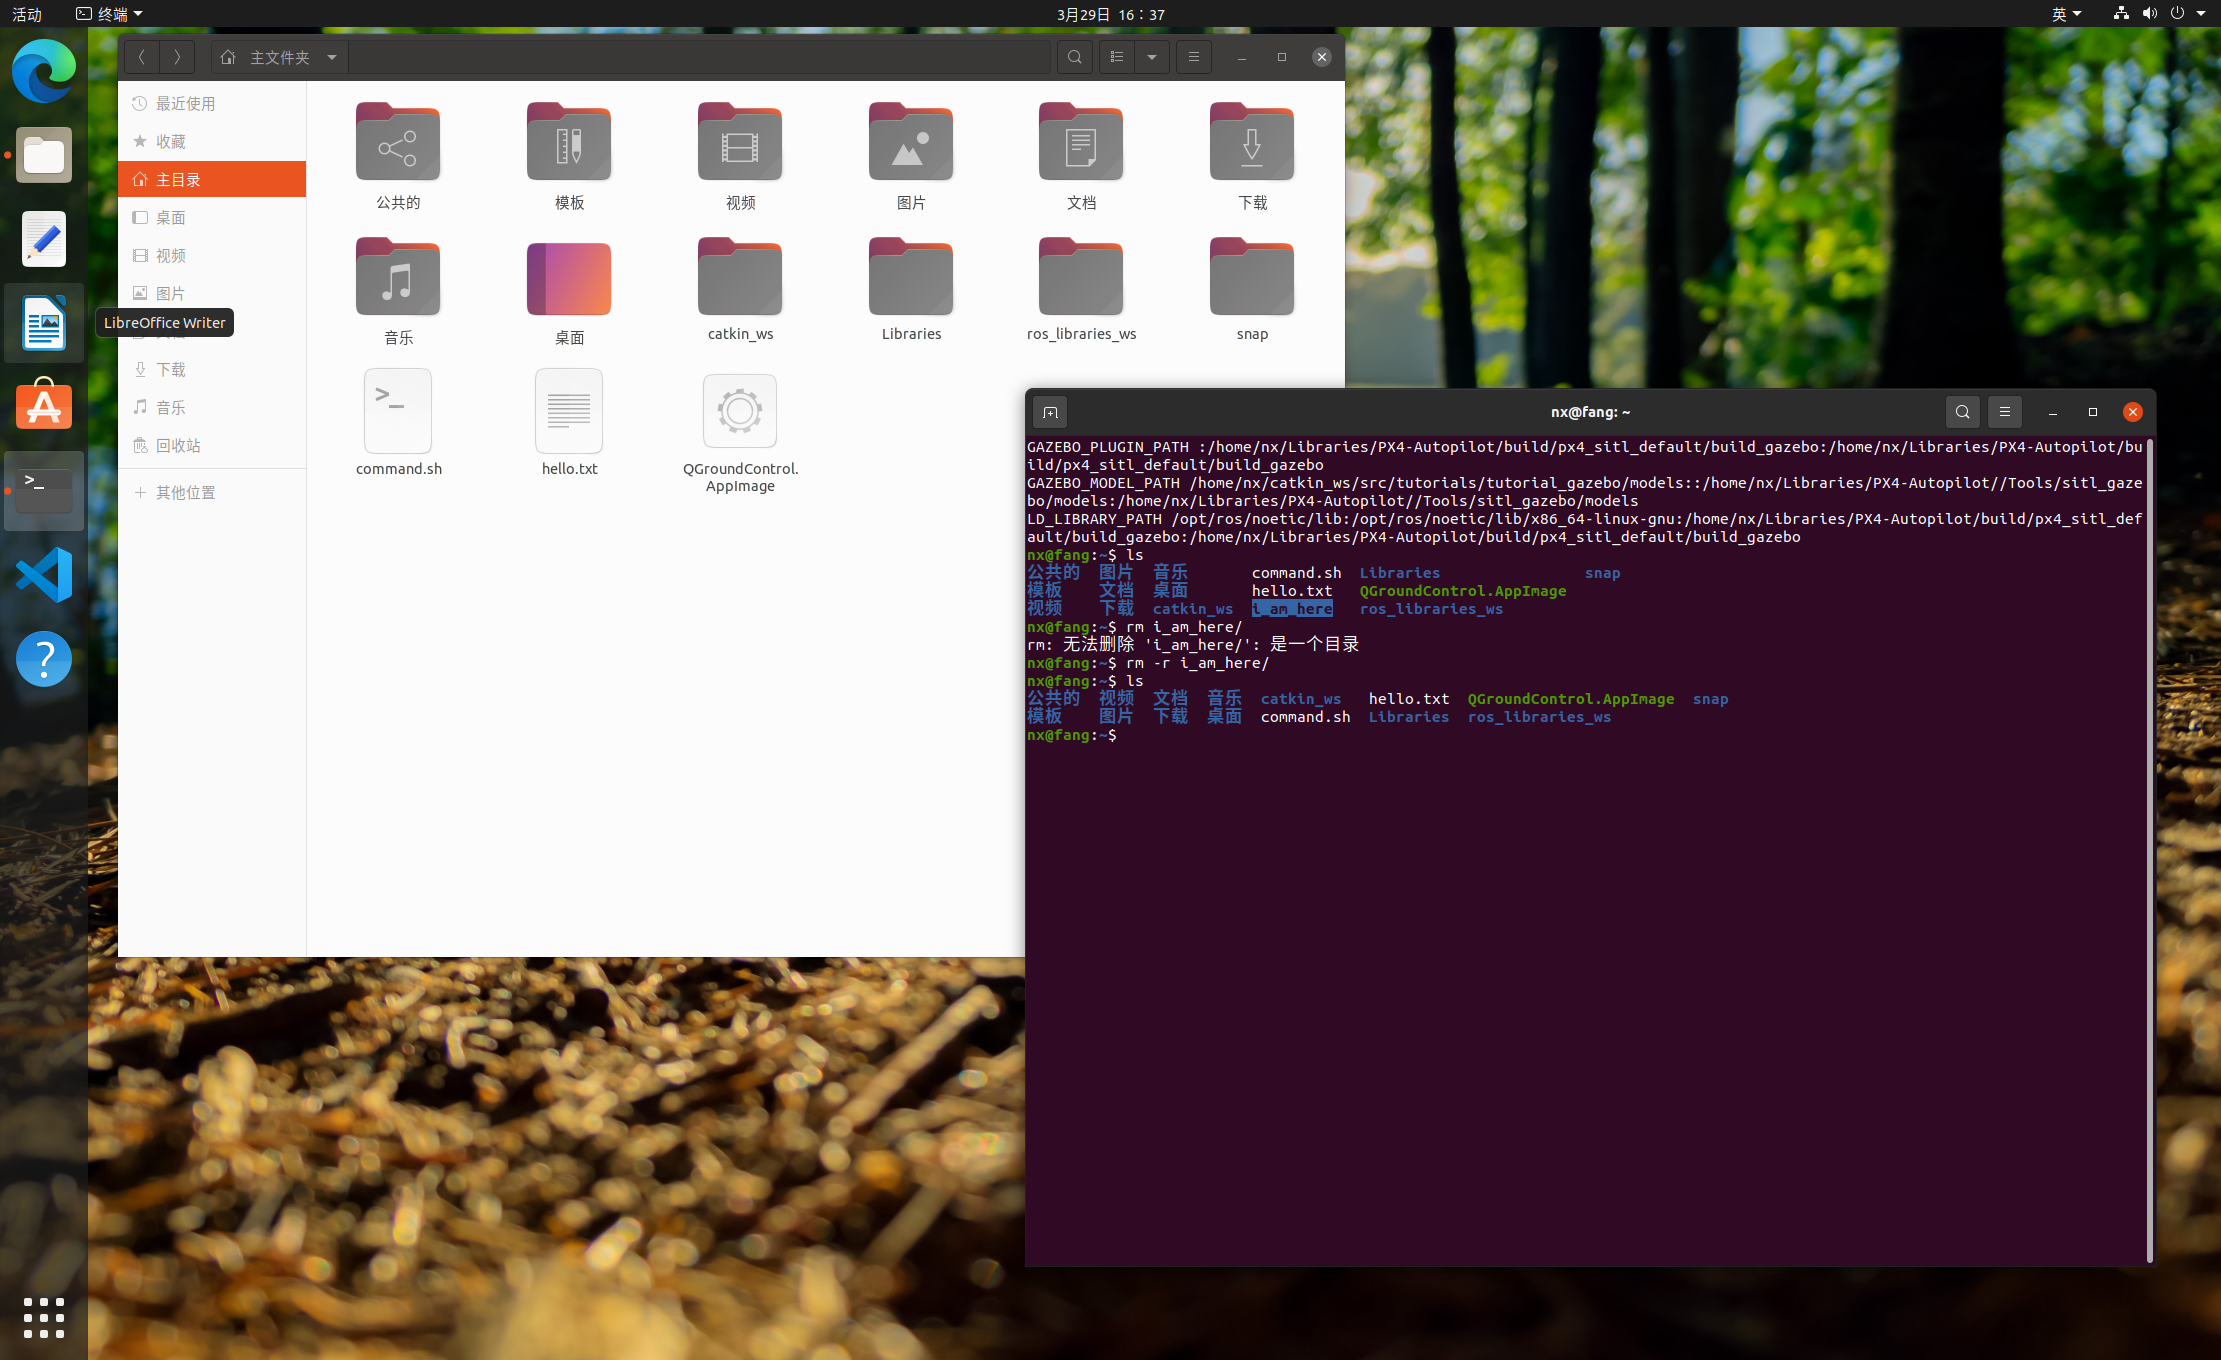
Task: Select the Libraries folder
Action: pyautogui.click(x=911, y=289)
